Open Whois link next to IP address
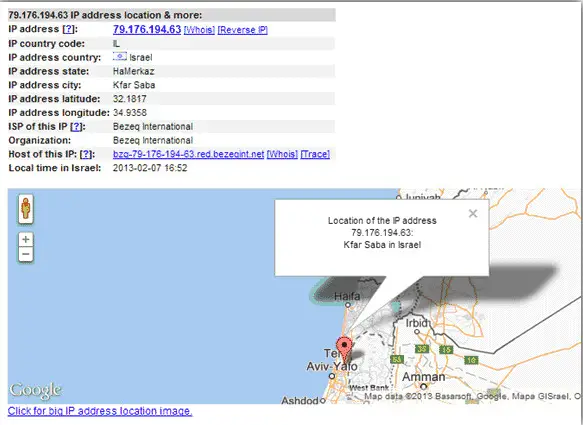 [x=199, y=30]
